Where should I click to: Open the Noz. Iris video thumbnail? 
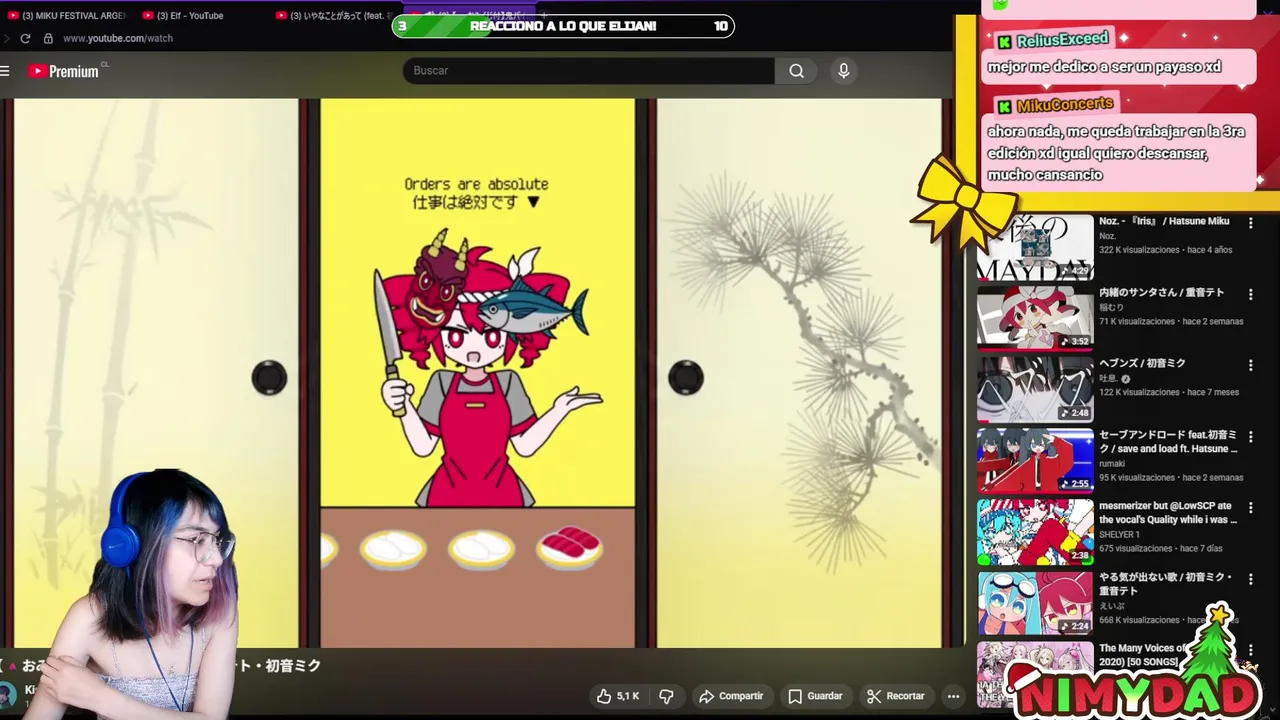pyautogui.click(x=1035, y=247)
